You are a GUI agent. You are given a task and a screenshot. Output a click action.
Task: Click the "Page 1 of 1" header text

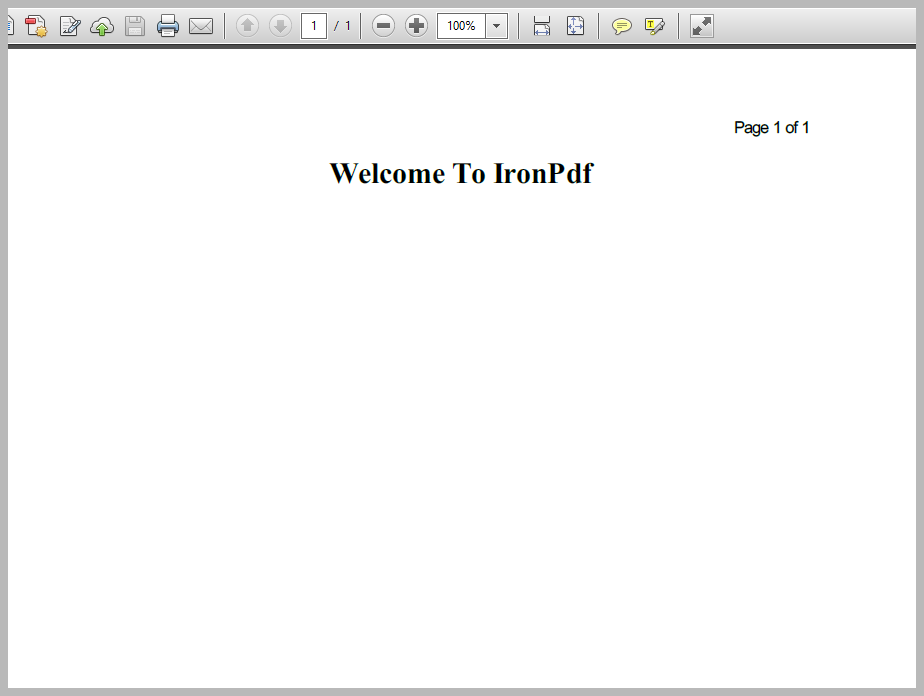coord(771,128)
